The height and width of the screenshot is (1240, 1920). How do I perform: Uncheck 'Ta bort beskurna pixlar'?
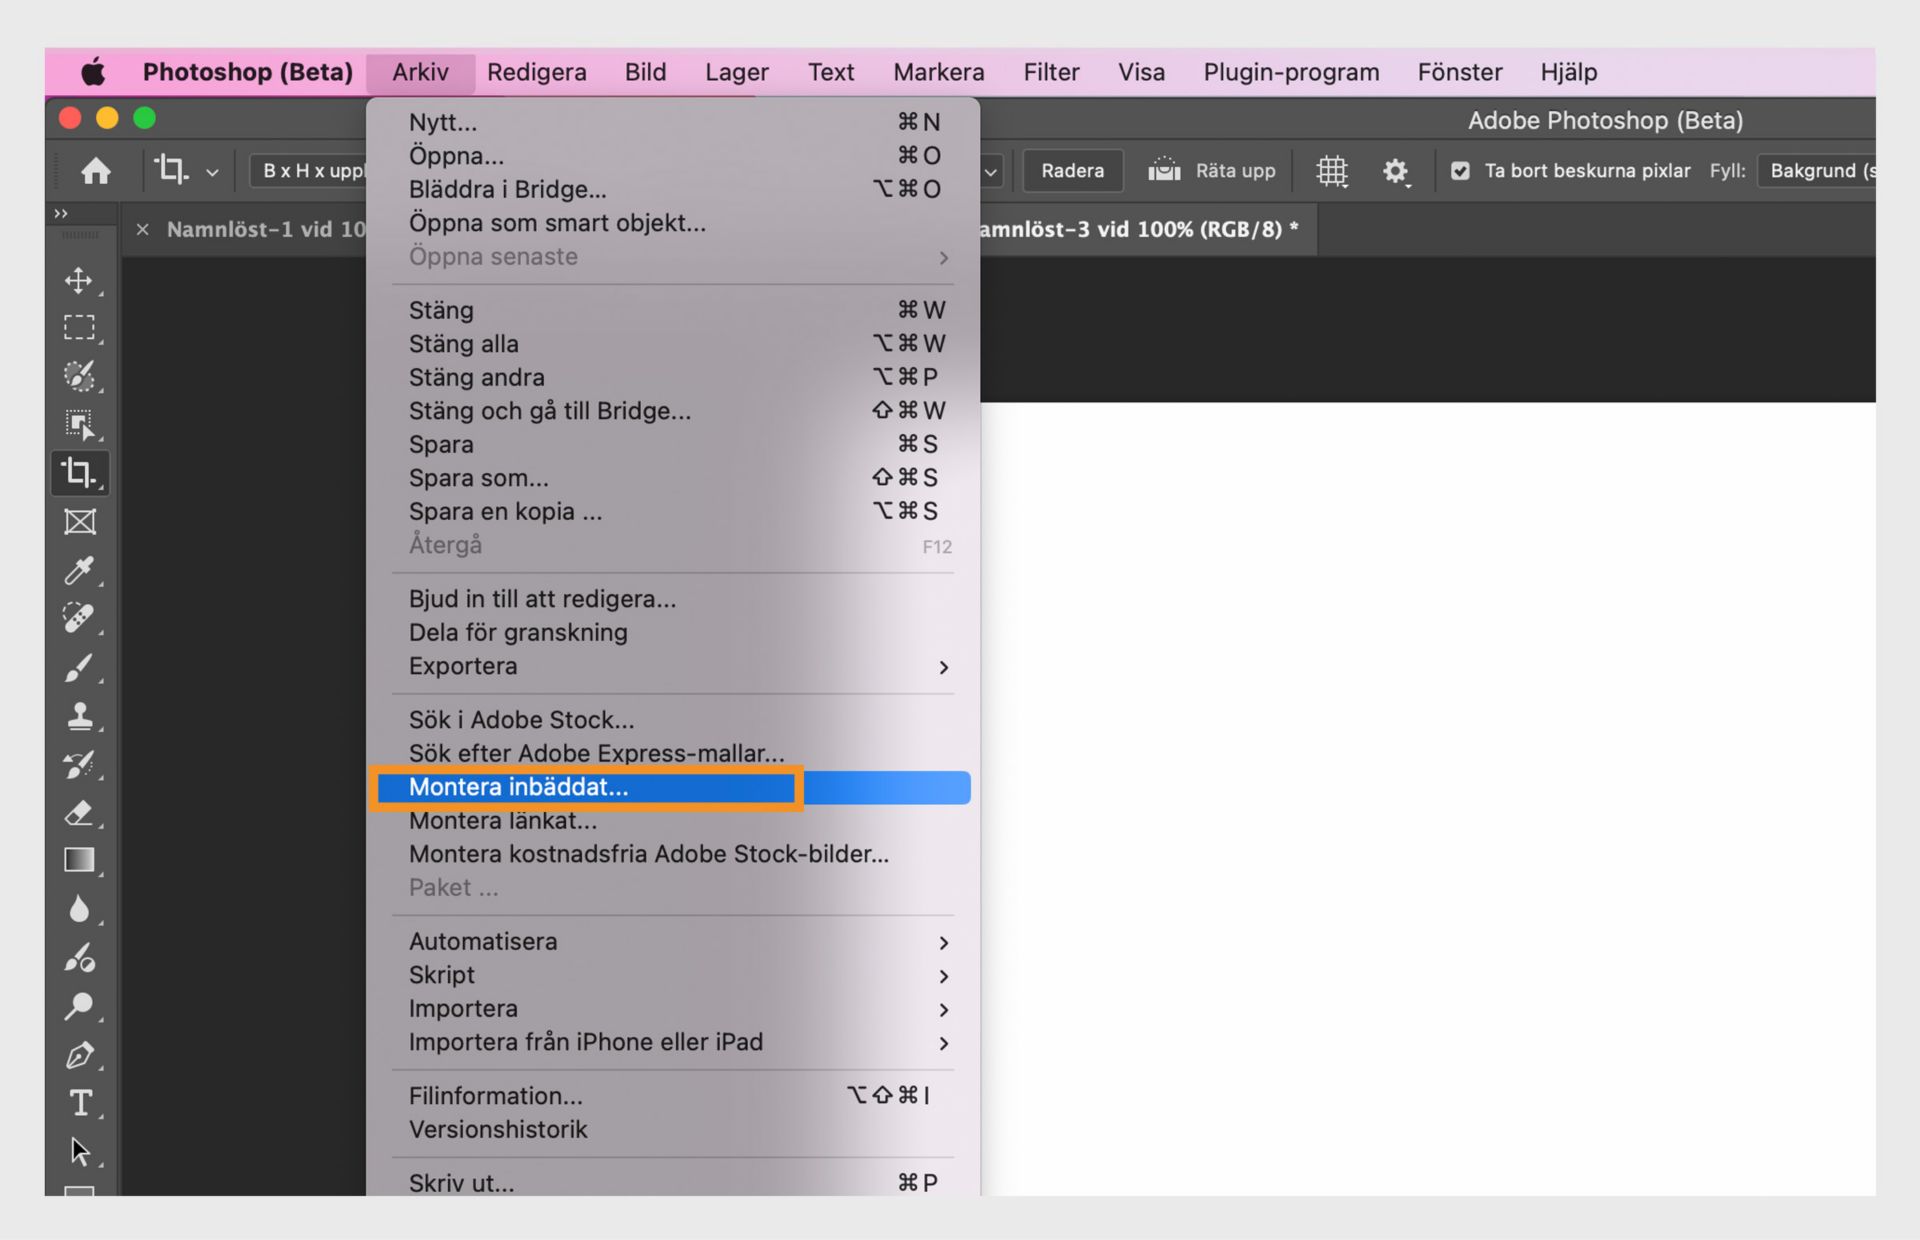1461,170
